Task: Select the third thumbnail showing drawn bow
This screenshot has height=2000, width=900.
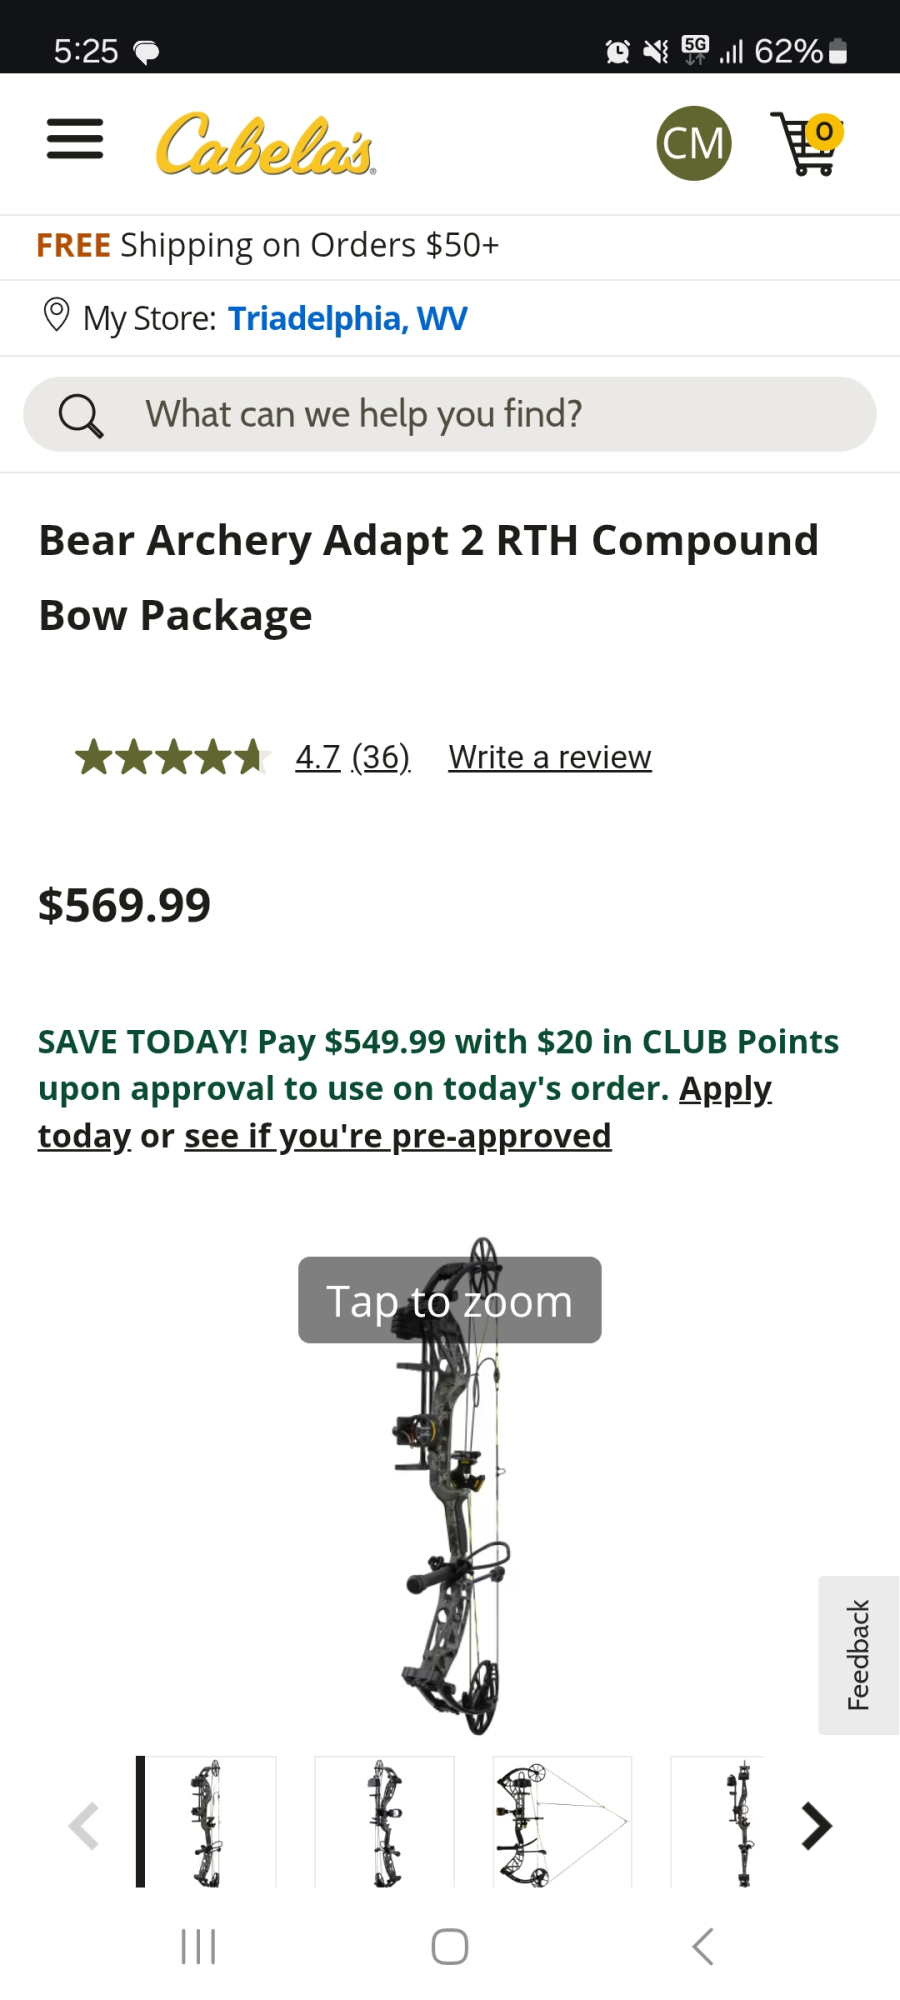Action: (x=562, y=1822)
